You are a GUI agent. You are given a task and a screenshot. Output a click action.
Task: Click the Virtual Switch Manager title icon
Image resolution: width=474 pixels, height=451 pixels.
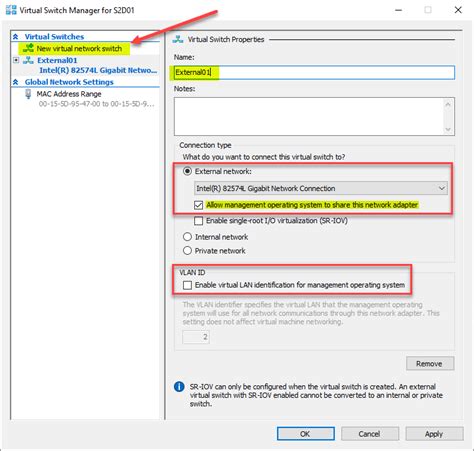11,10
